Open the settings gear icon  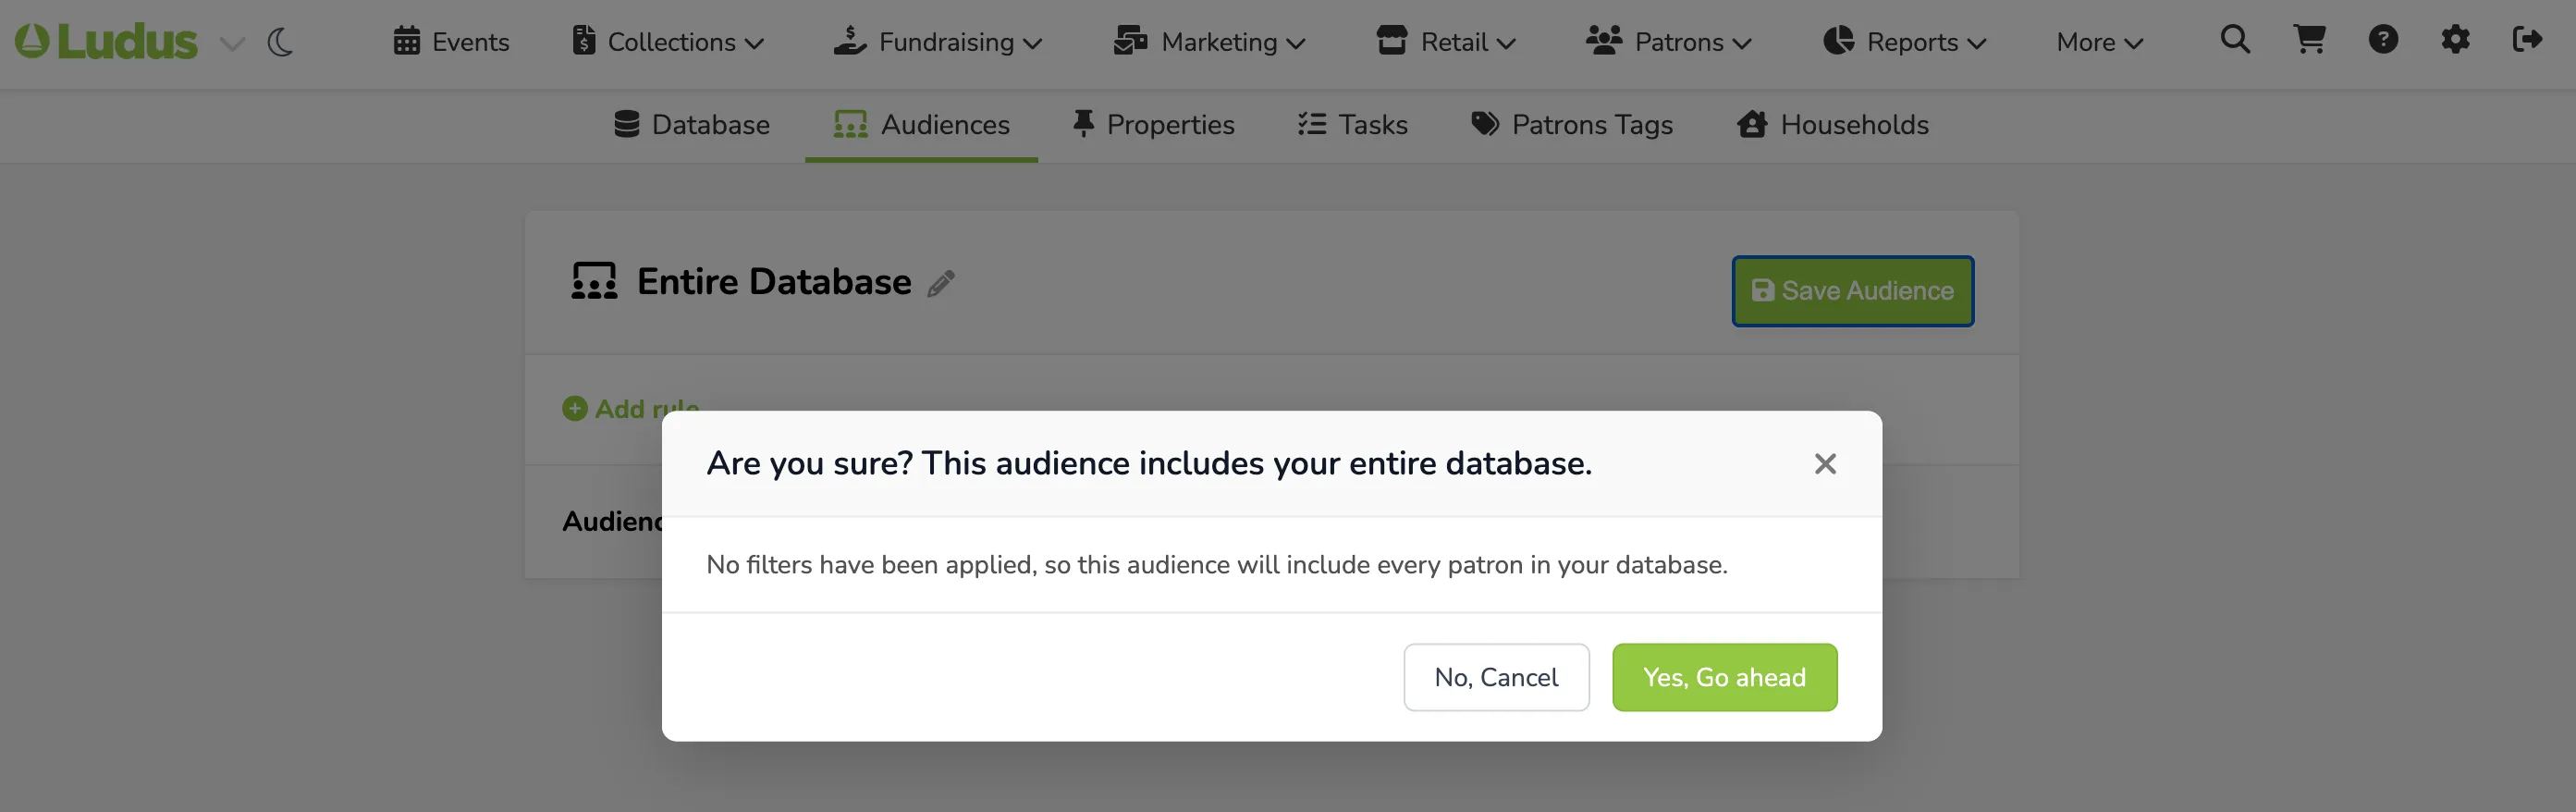click(x=2455, y=40)
